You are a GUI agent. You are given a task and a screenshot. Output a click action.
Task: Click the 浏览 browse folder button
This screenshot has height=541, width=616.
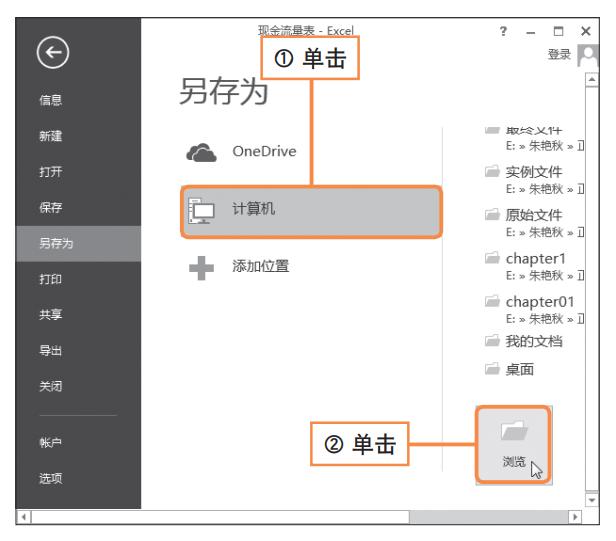513,445
